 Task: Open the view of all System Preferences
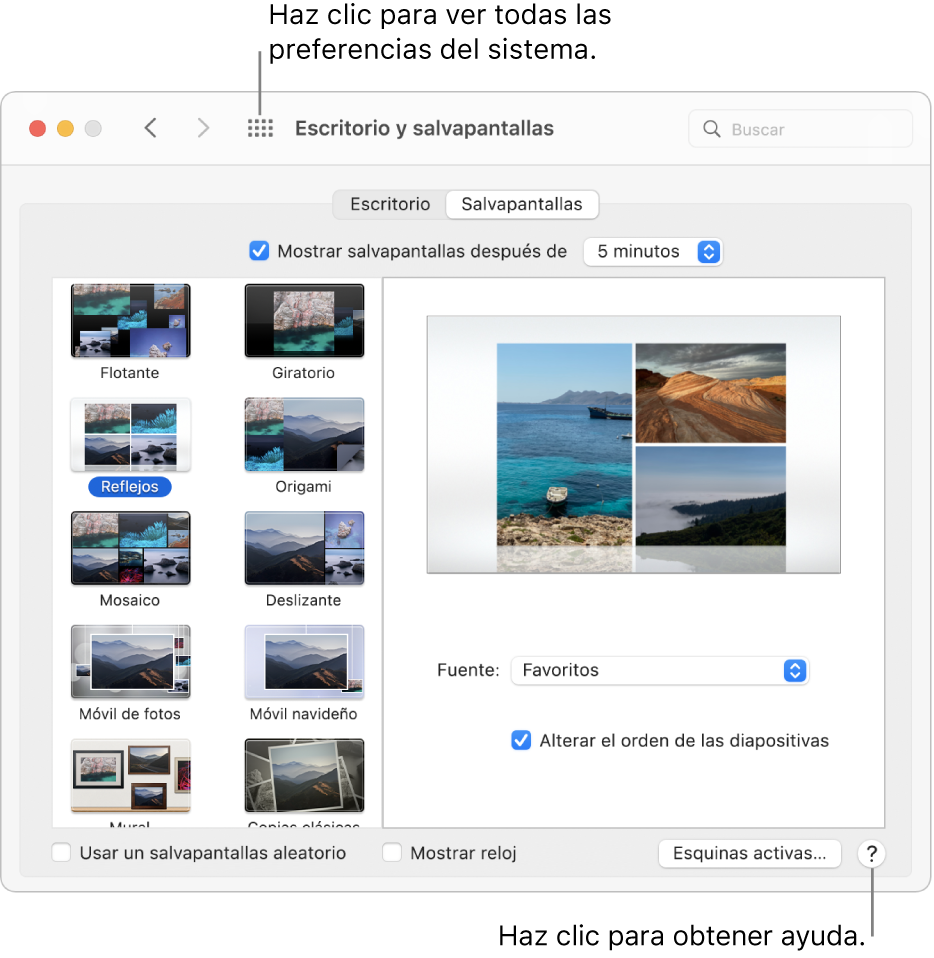tap(259, 128)
